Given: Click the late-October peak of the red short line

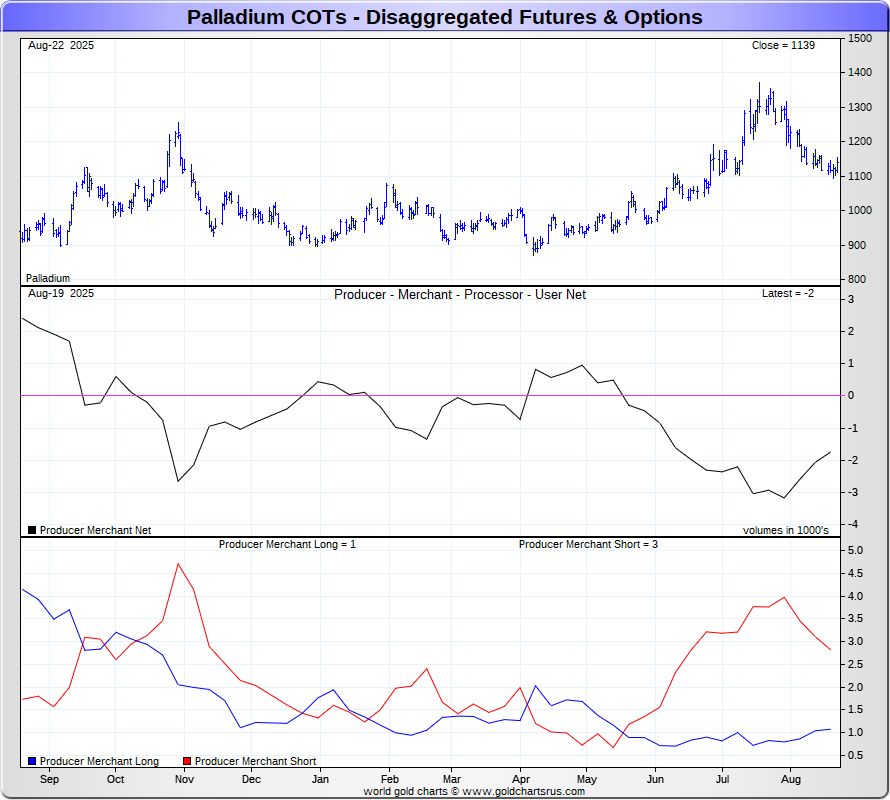Looking at the screenshot, I should pos(178,564).
